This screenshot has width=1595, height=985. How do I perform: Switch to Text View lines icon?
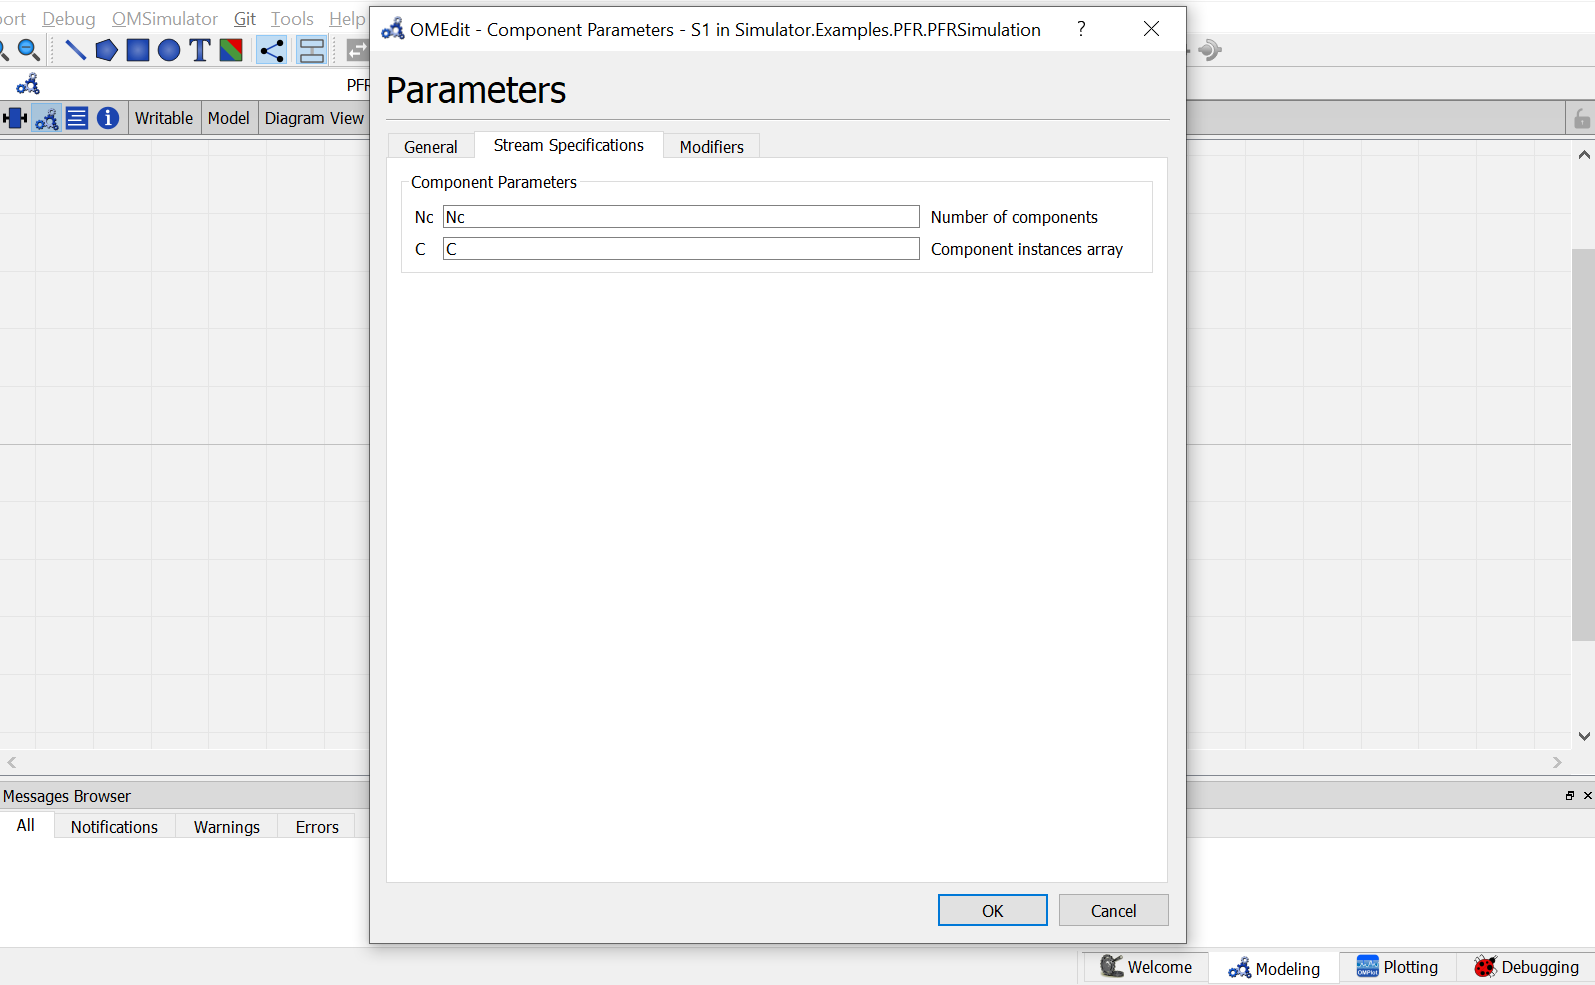(77, 118)
